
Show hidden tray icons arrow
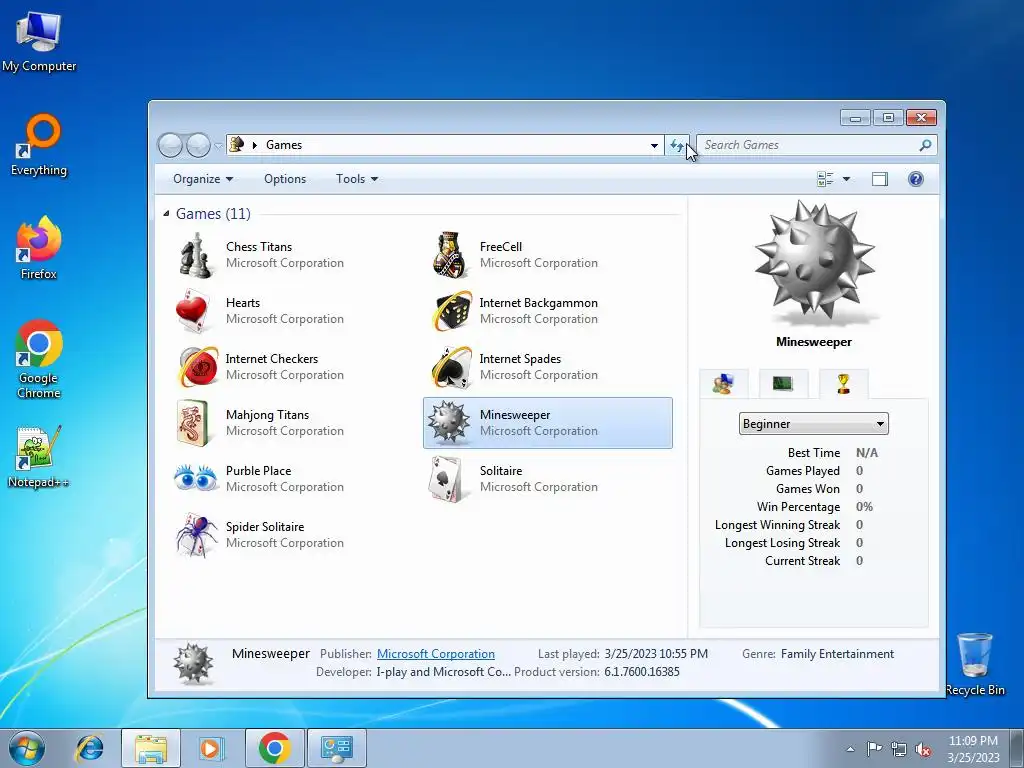(x=850, y=749)
